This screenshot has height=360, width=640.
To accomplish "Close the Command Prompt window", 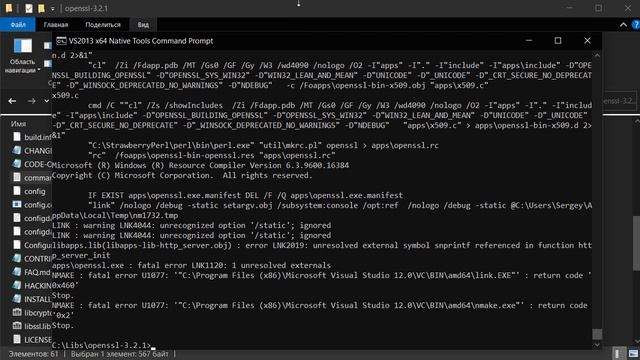I will (587, 41).
